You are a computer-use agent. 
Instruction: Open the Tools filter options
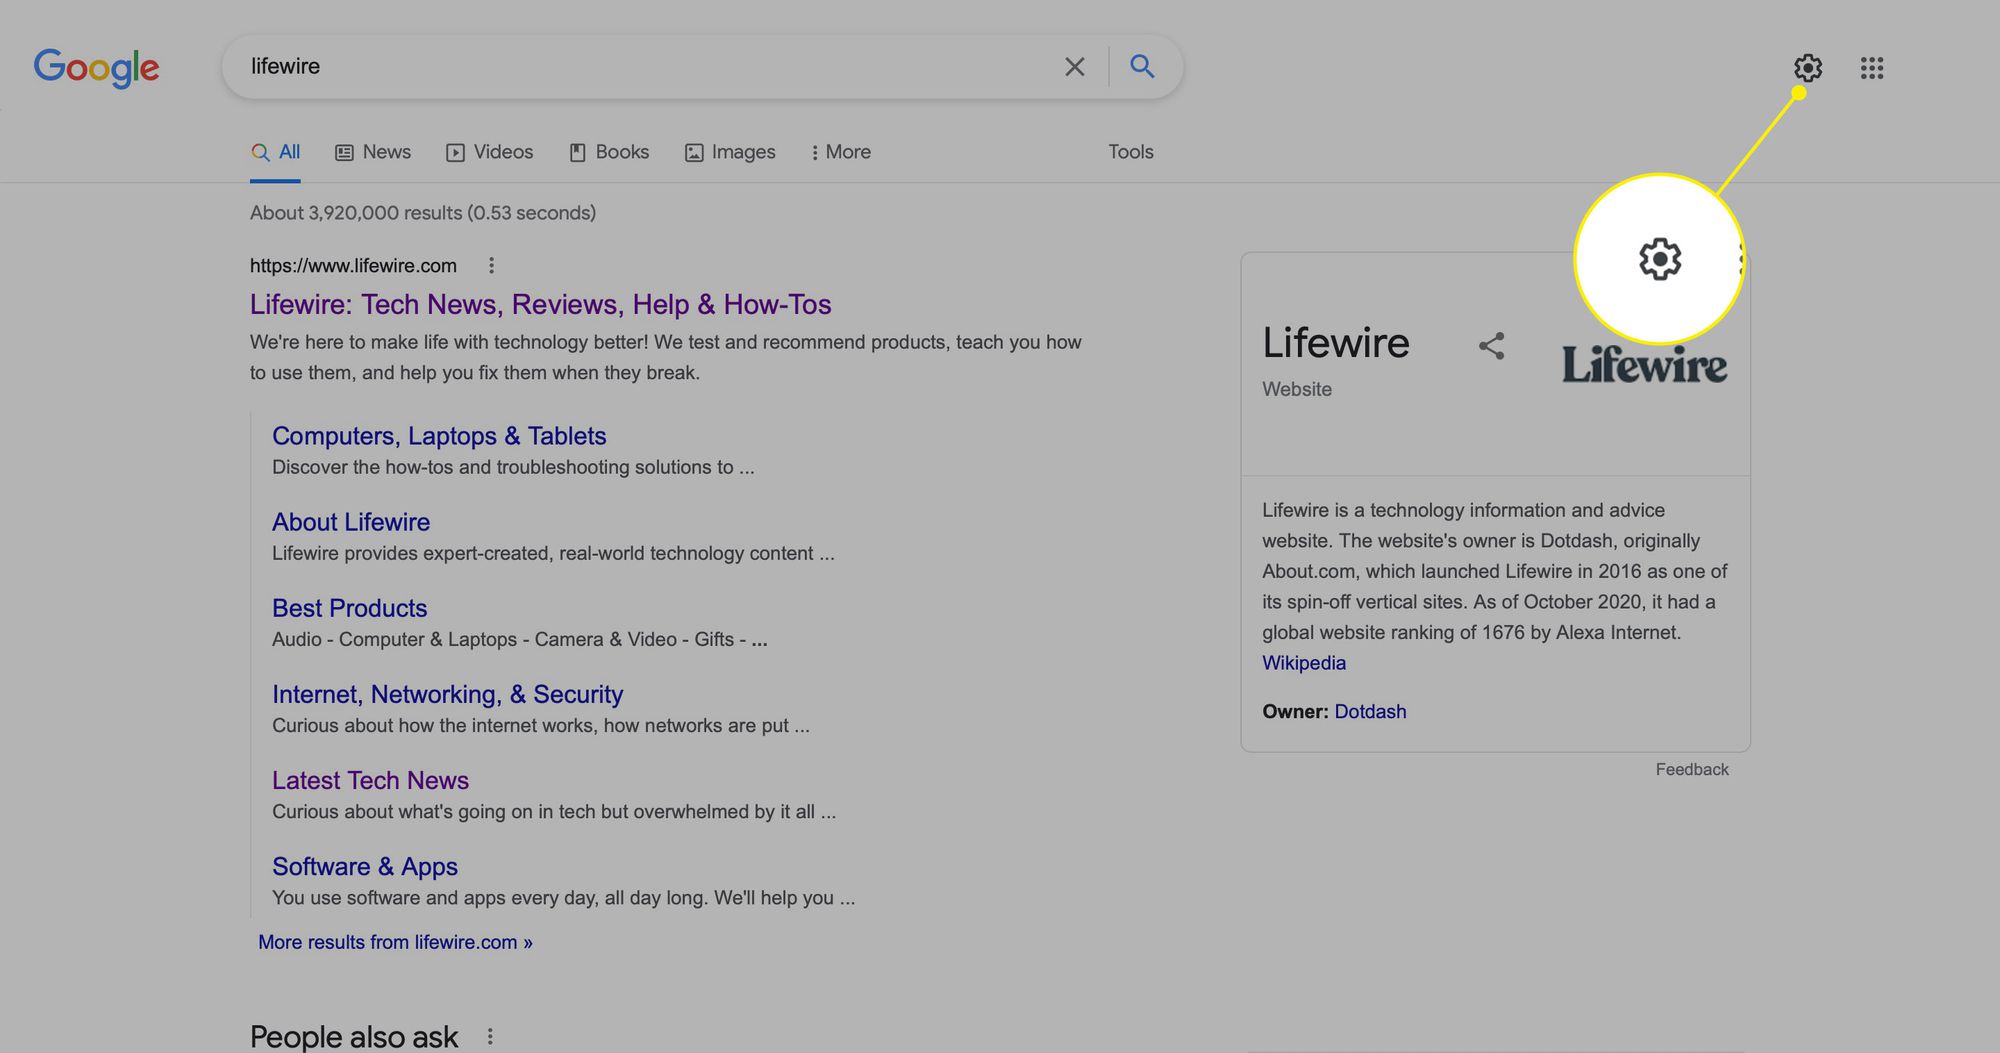pyautogui.click(x=1131, y=152)
